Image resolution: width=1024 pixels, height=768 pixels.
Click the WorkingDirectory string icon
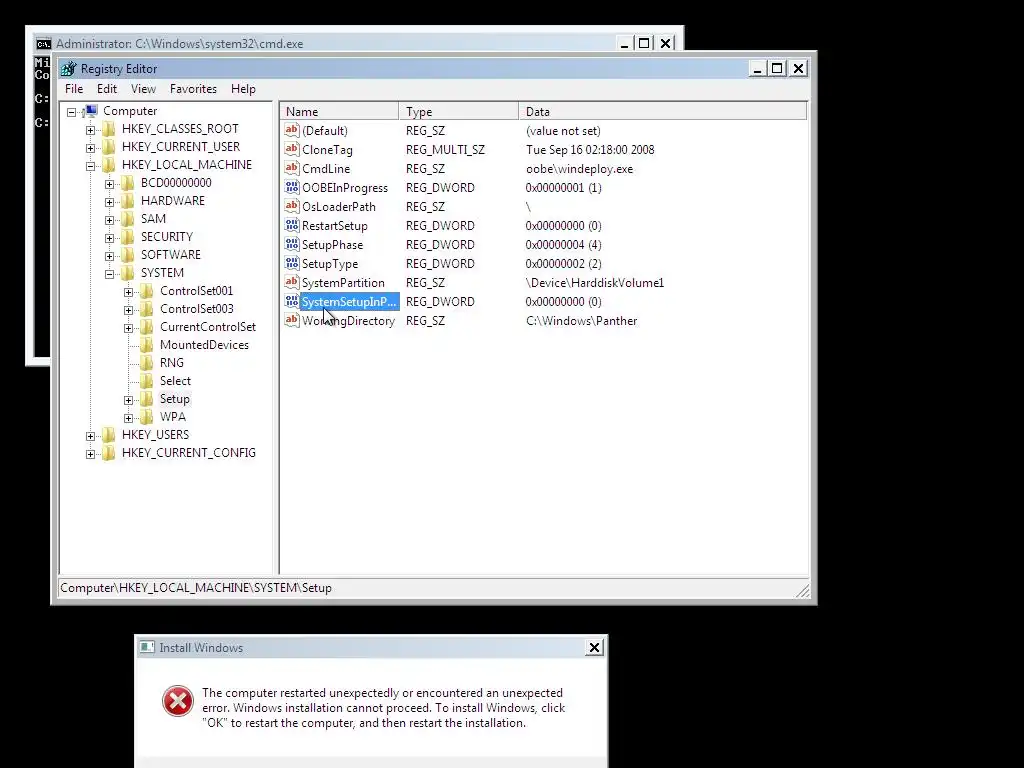click(x=292, y=320)
